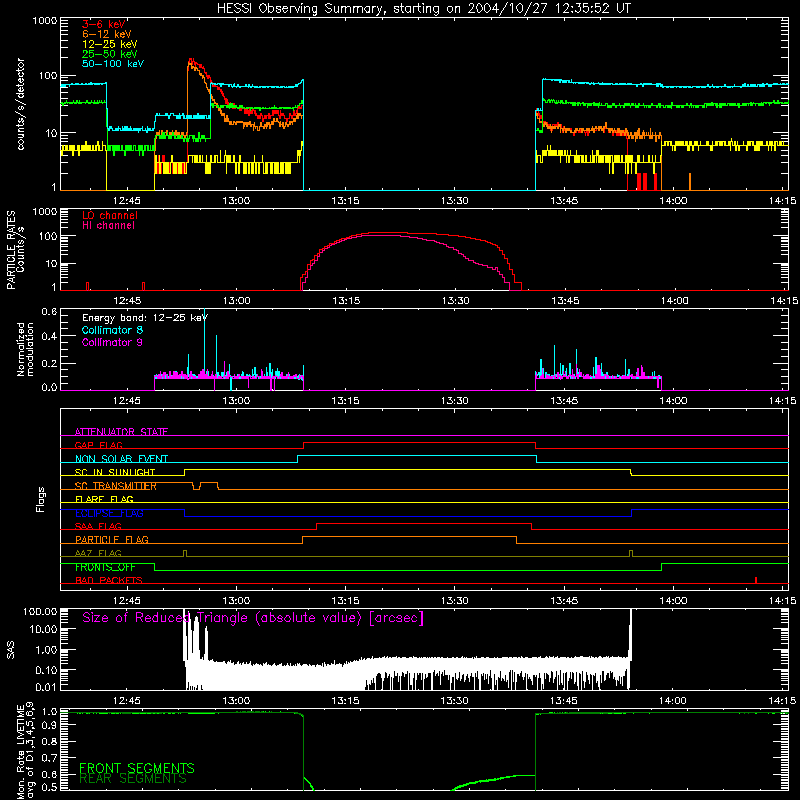
Task: Select the 12-25 keV legend label
Action: [110, 44]
